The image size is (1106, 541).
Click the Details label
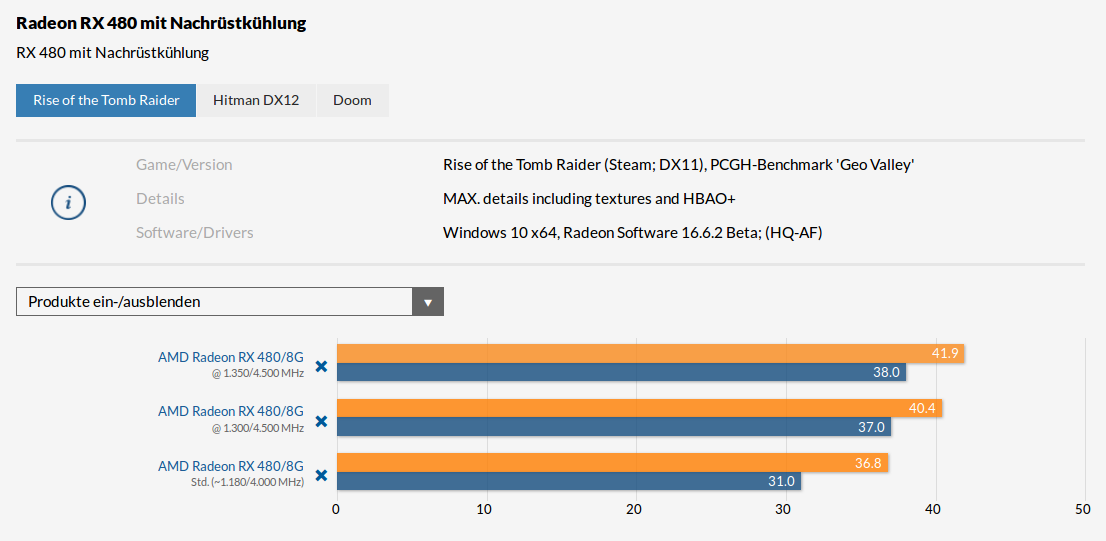[160, 199]
